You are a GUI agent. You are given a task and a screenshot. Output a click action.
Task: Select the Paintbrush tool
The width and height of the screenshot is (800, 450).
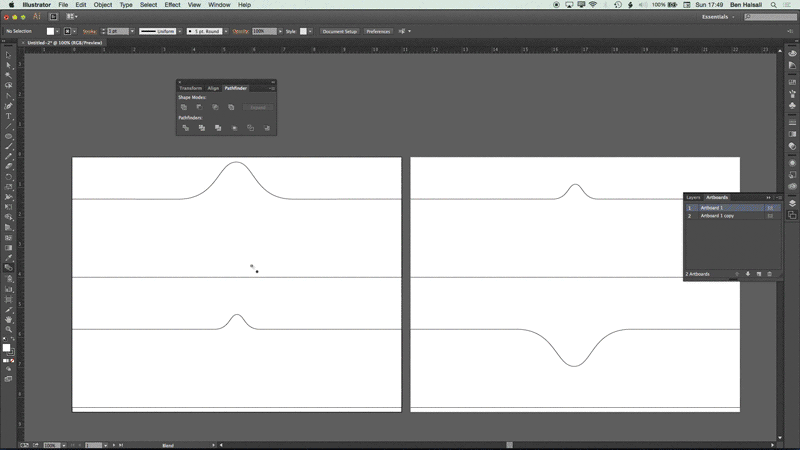[x=8, y=146]
